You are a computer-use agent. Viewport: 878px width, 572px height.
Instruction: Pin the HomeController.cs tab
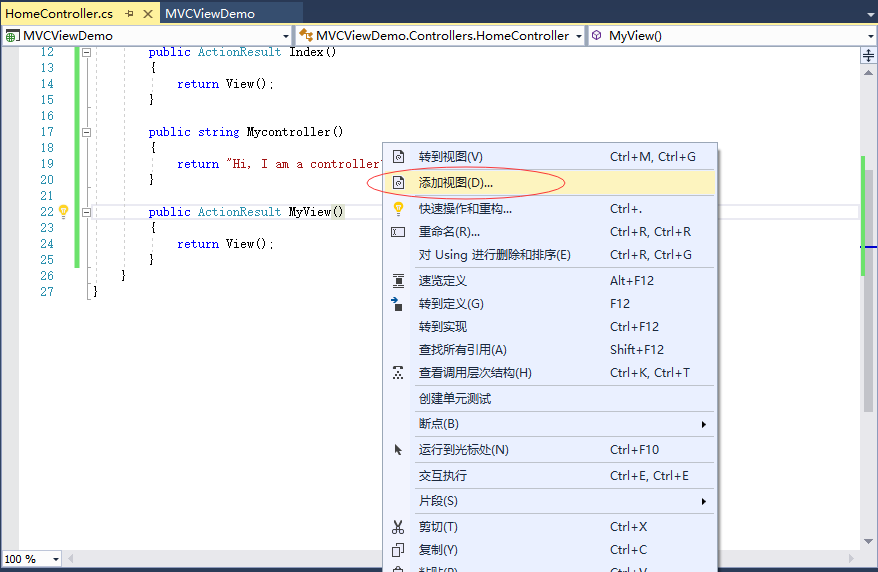coord(129,14)
